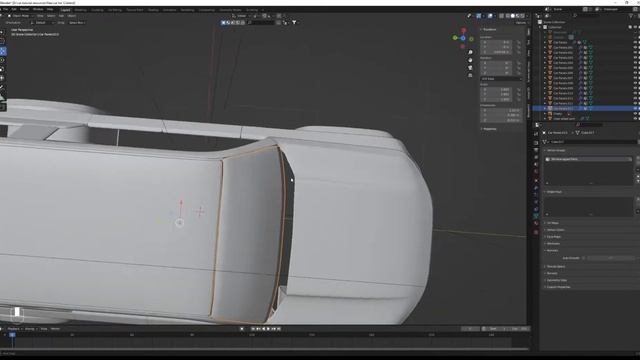
Task: Select the Annotate pencil tool
Action: coord(2,88)
